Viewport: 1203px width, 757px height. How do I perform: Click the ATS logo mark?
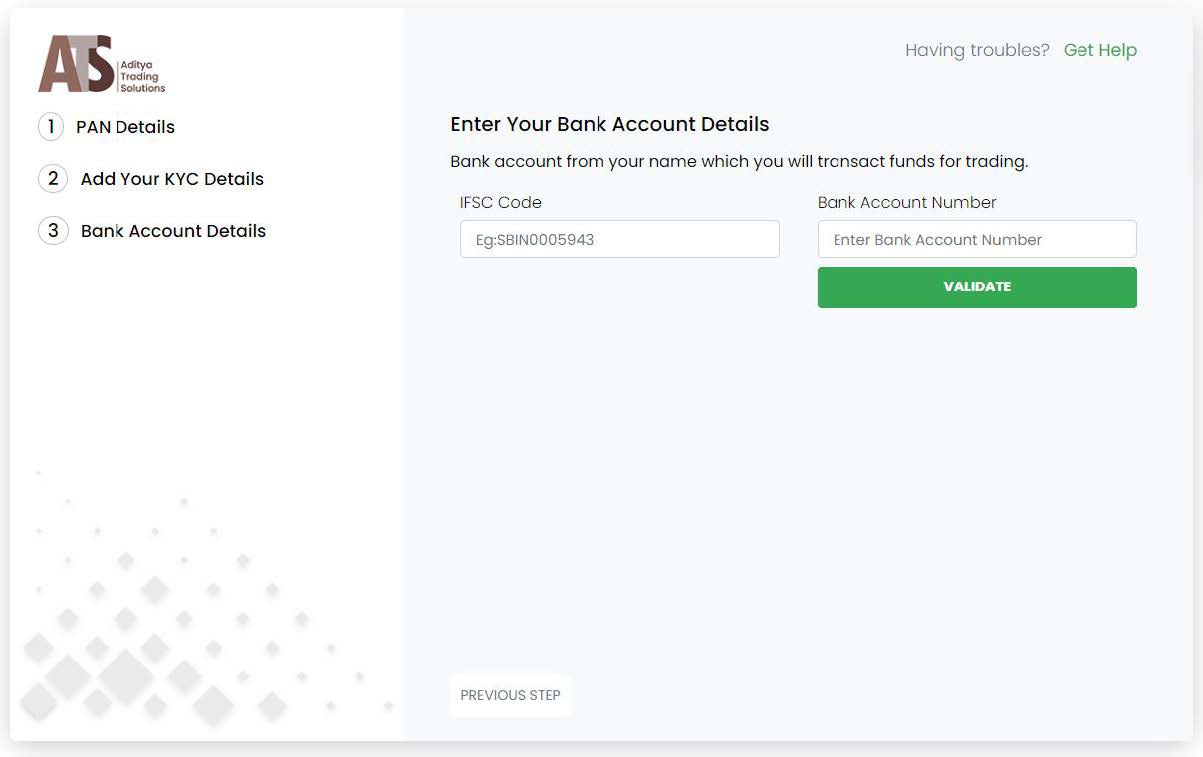pos(76,64)
